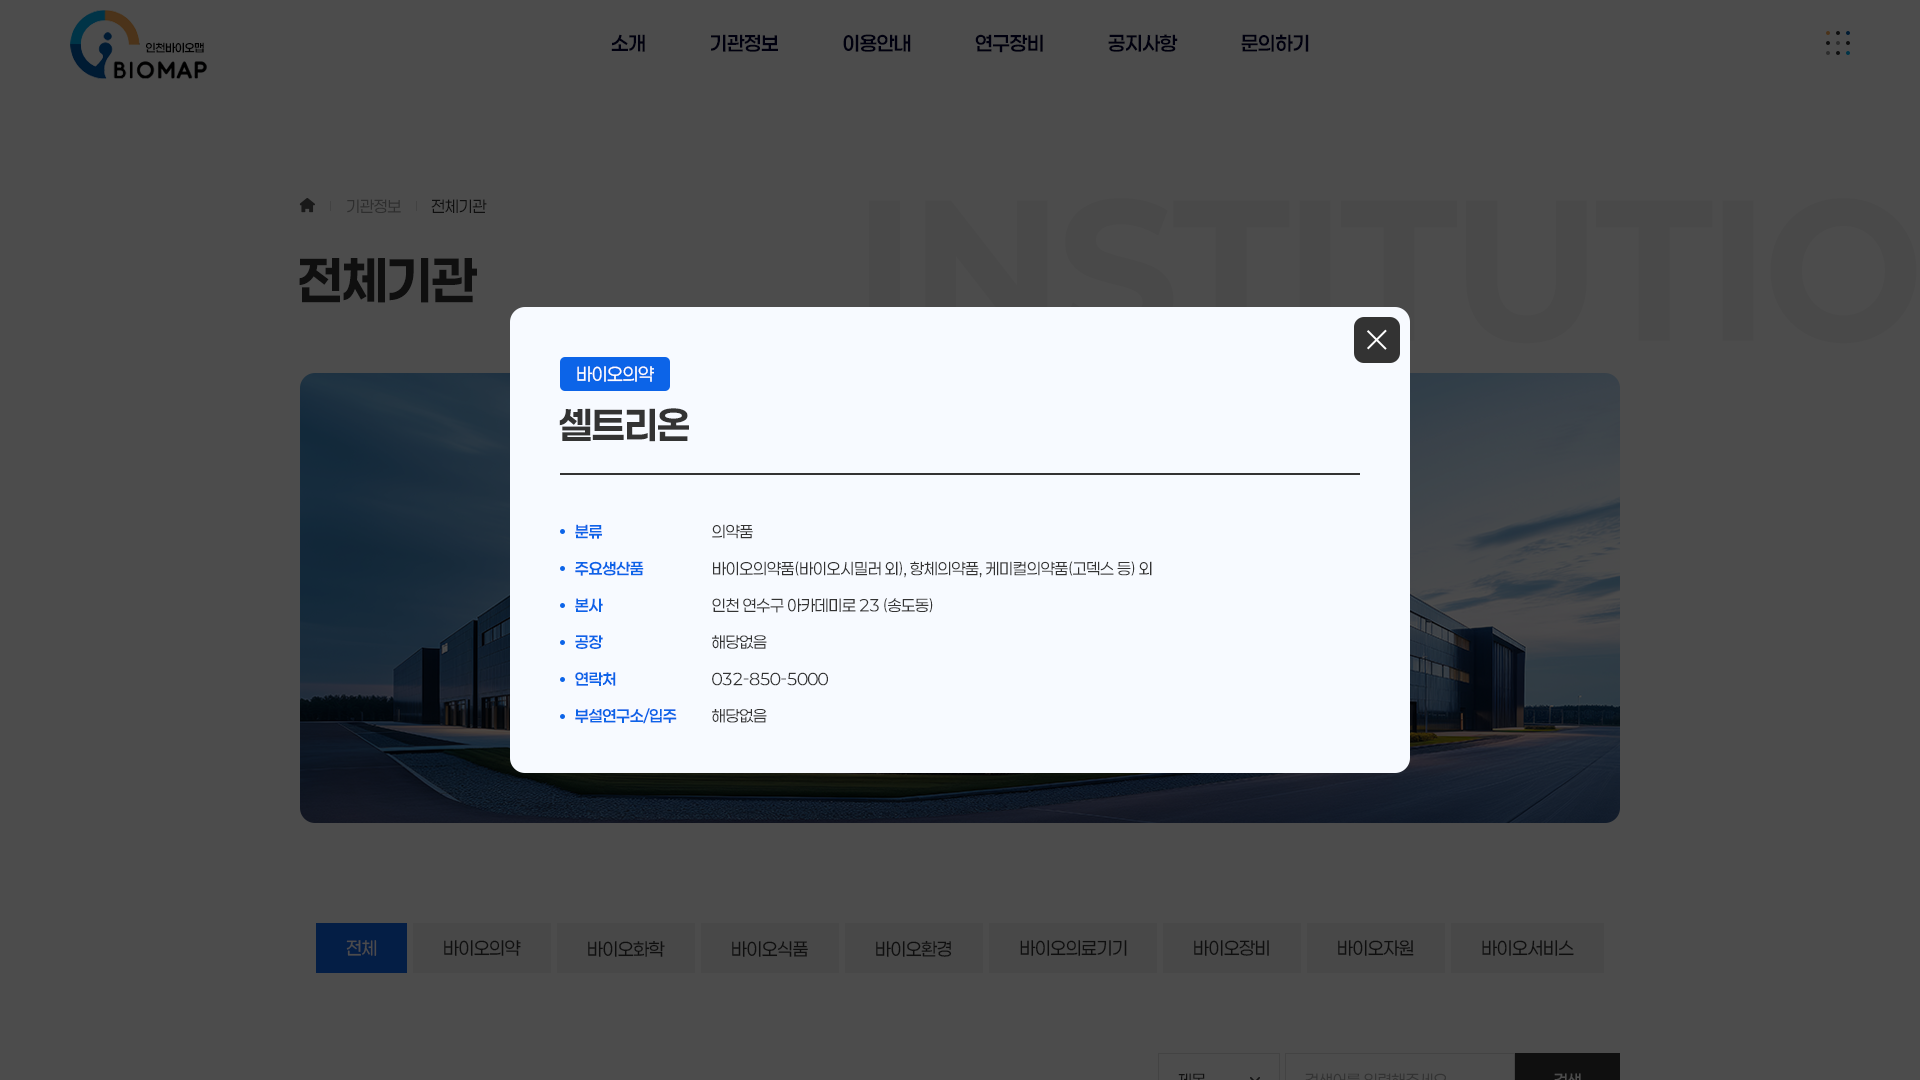Screen dimensions: 1920x1080
Task: Select the 전체 category tab
Action: point(361,948)
